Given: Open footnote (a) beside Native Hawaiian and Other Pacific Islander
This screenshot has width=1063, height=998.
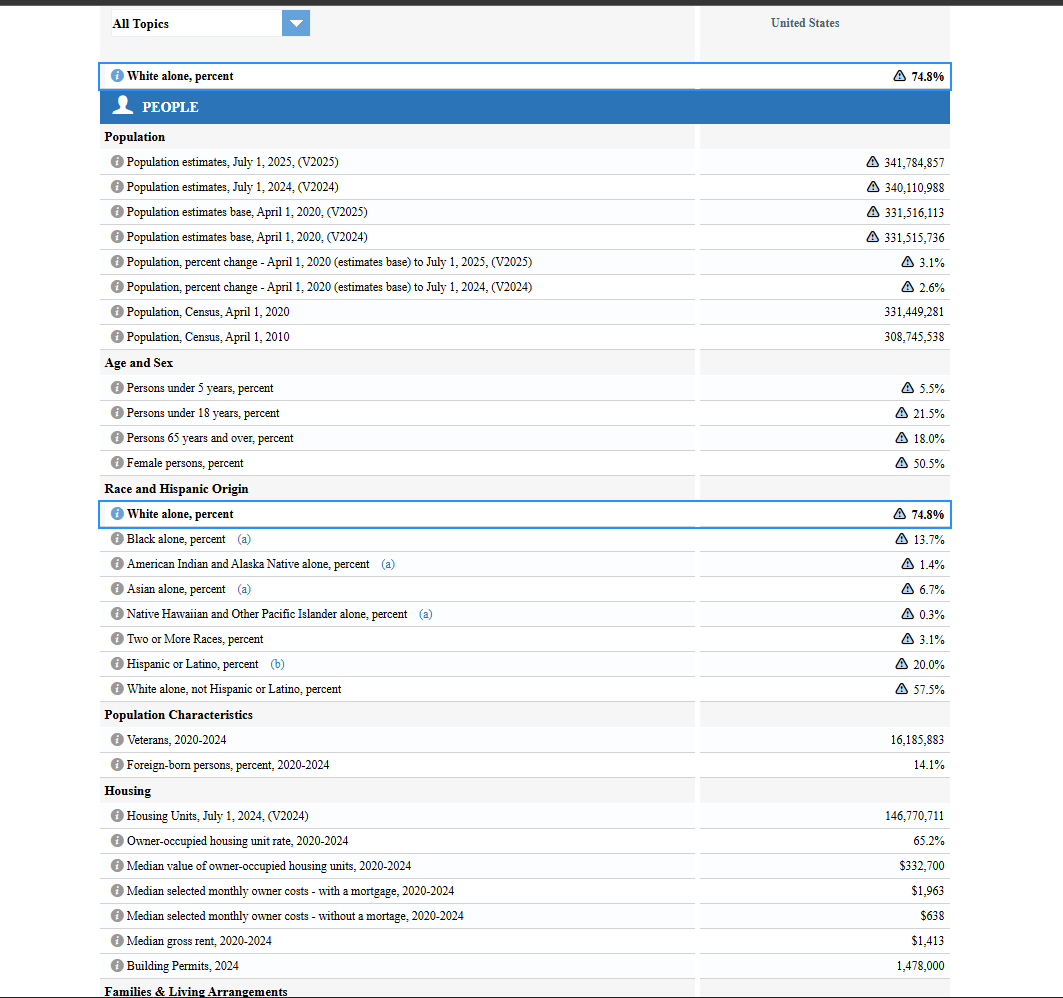Looking at the screenshot, I should (x=426, y=614).
